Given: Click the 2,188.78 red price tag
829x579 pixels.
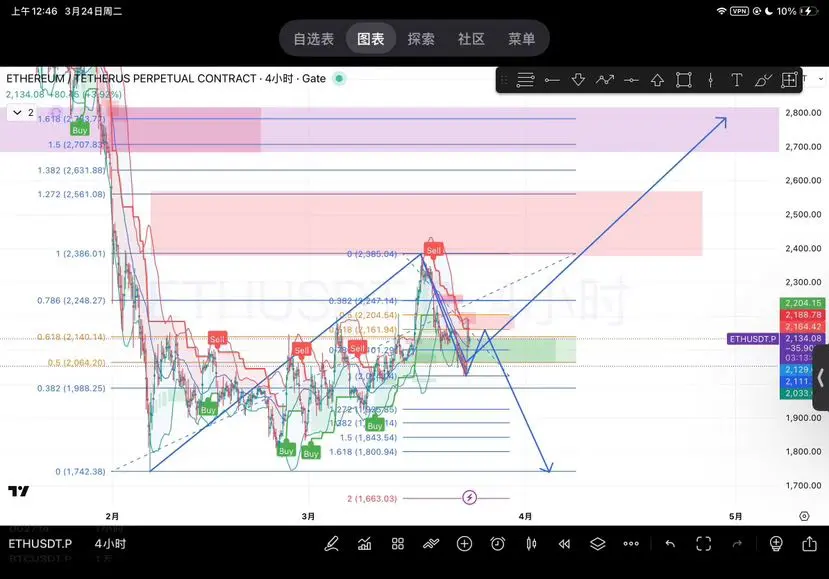Looking at the screenshot, I should coord(803,315).
